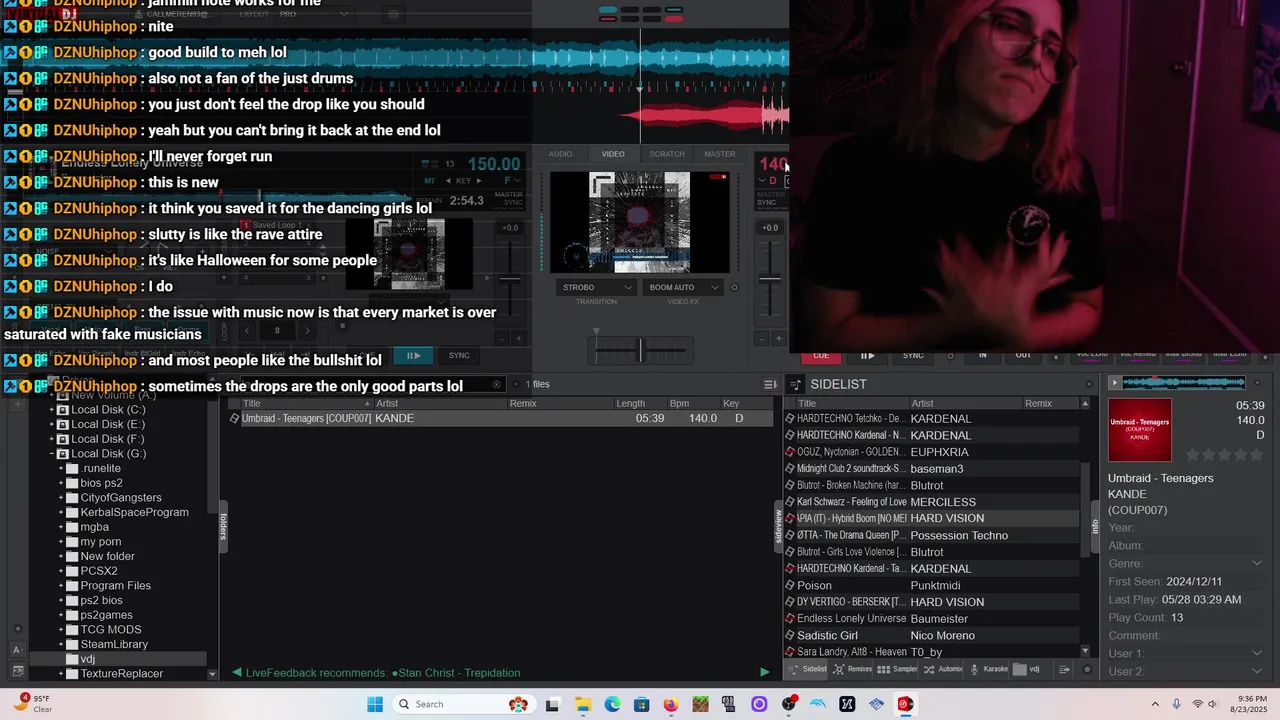The height and width of the screenshot is (720, 1280).
Task: Expand Local Disk (E:) tree node
Action: 50,424
